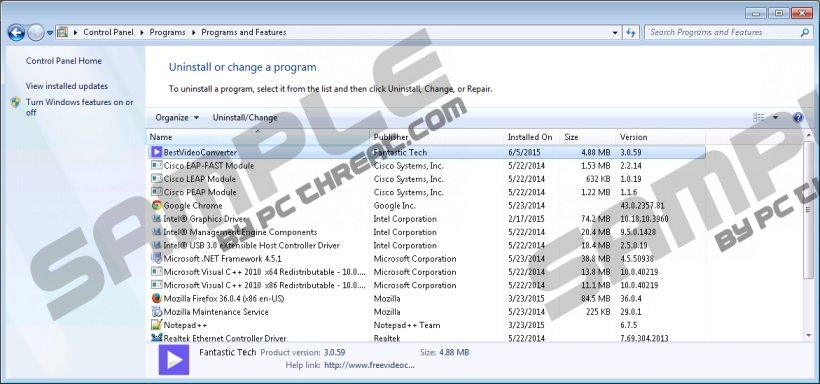Click the list scrollbar down arrow
Screen dimensions: 820x384
click(x=808, y=335)
